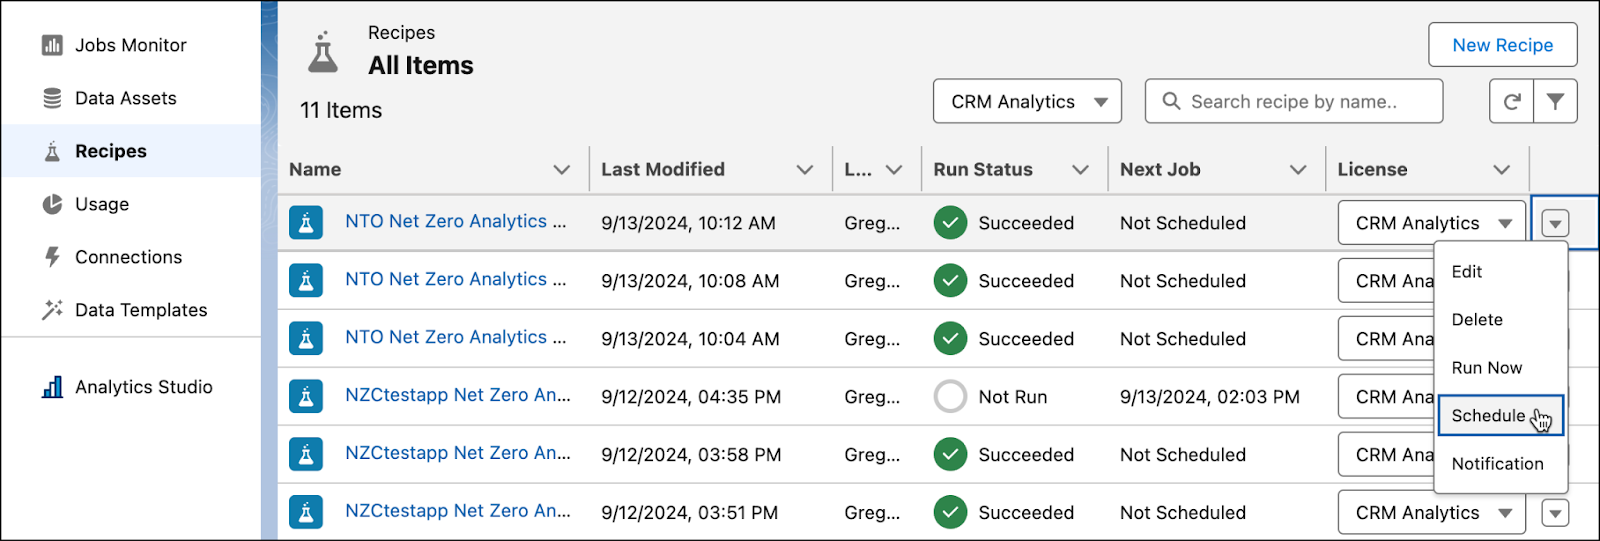Open the CRM Analytics filter dropdown
This screenshot has height=541, width=1600.
(x=1027, y=101)
